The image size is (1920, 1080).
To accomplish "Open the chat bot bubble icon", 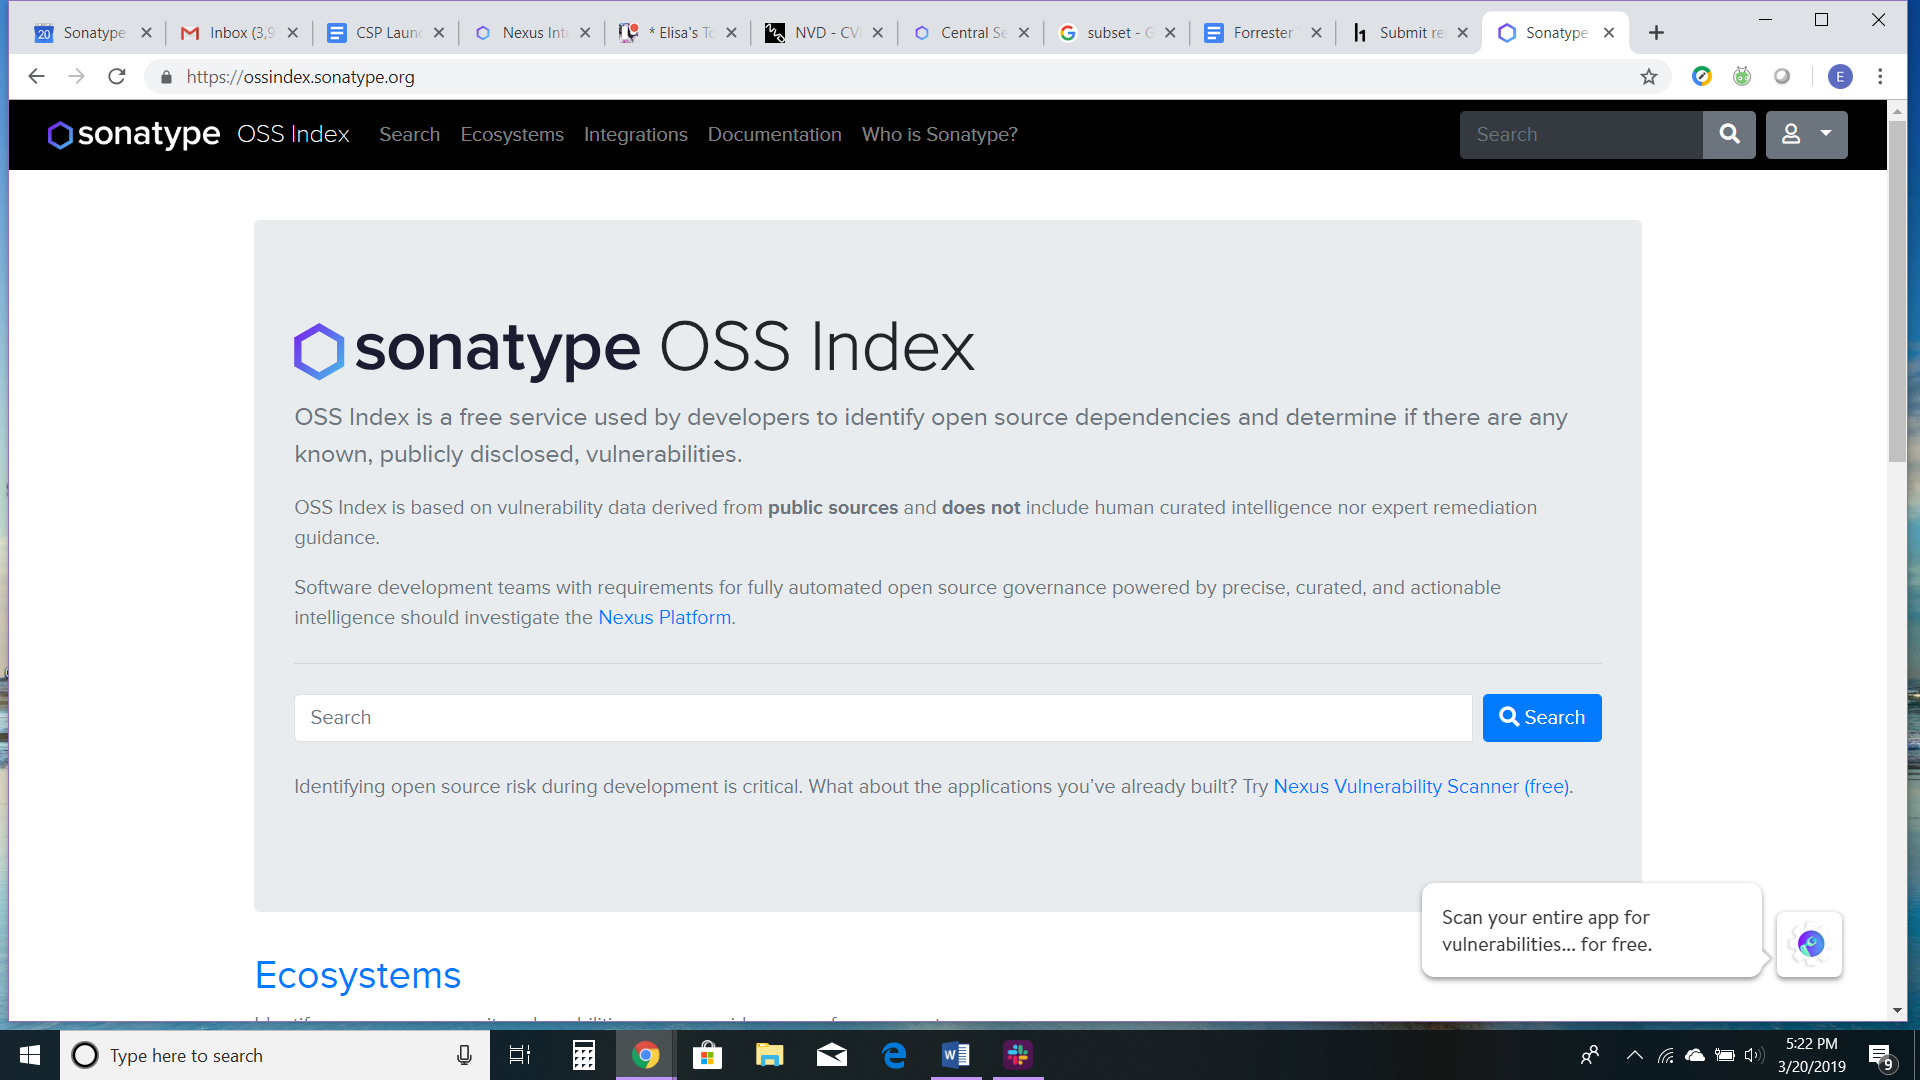I will pos(1810,944).
